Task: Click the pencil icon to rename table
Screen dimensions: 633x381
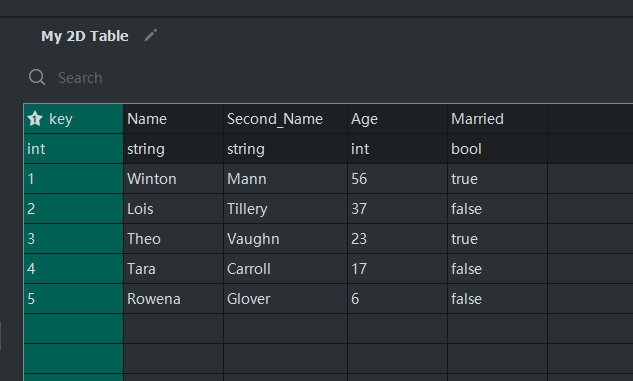Action: [151, 36]
